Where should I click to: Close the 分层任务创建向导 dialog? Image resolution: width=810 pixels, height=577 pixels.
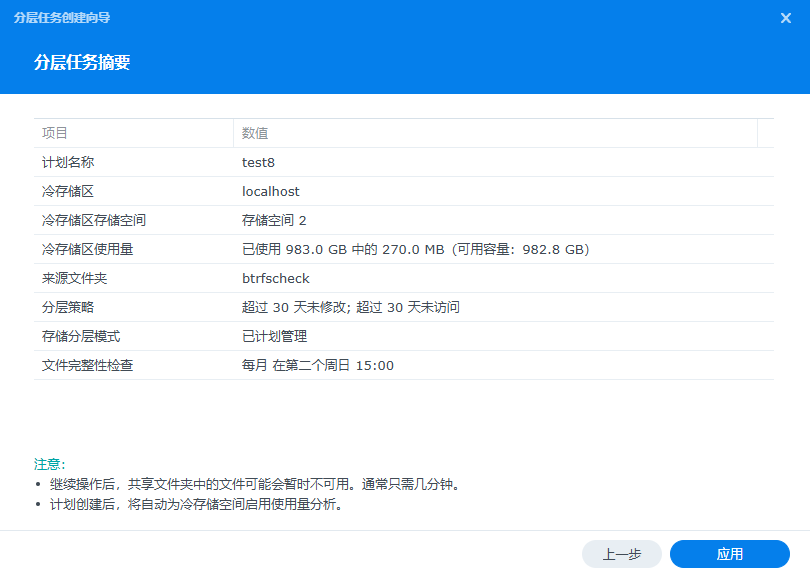[x=786, y=17]
